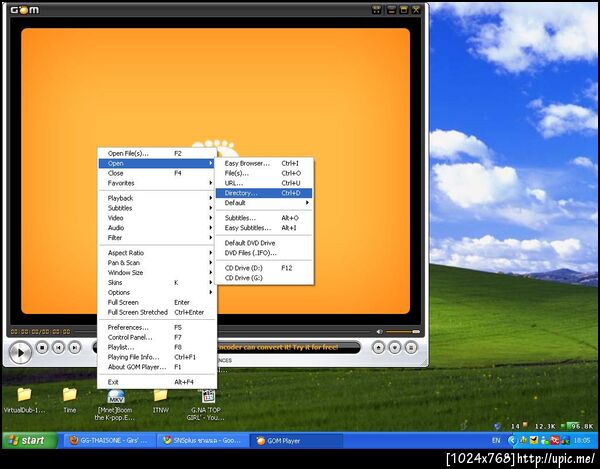Open the ITNW folder on desktop
The height and width of the screenshot is (469, 600).
pos(160,401)
